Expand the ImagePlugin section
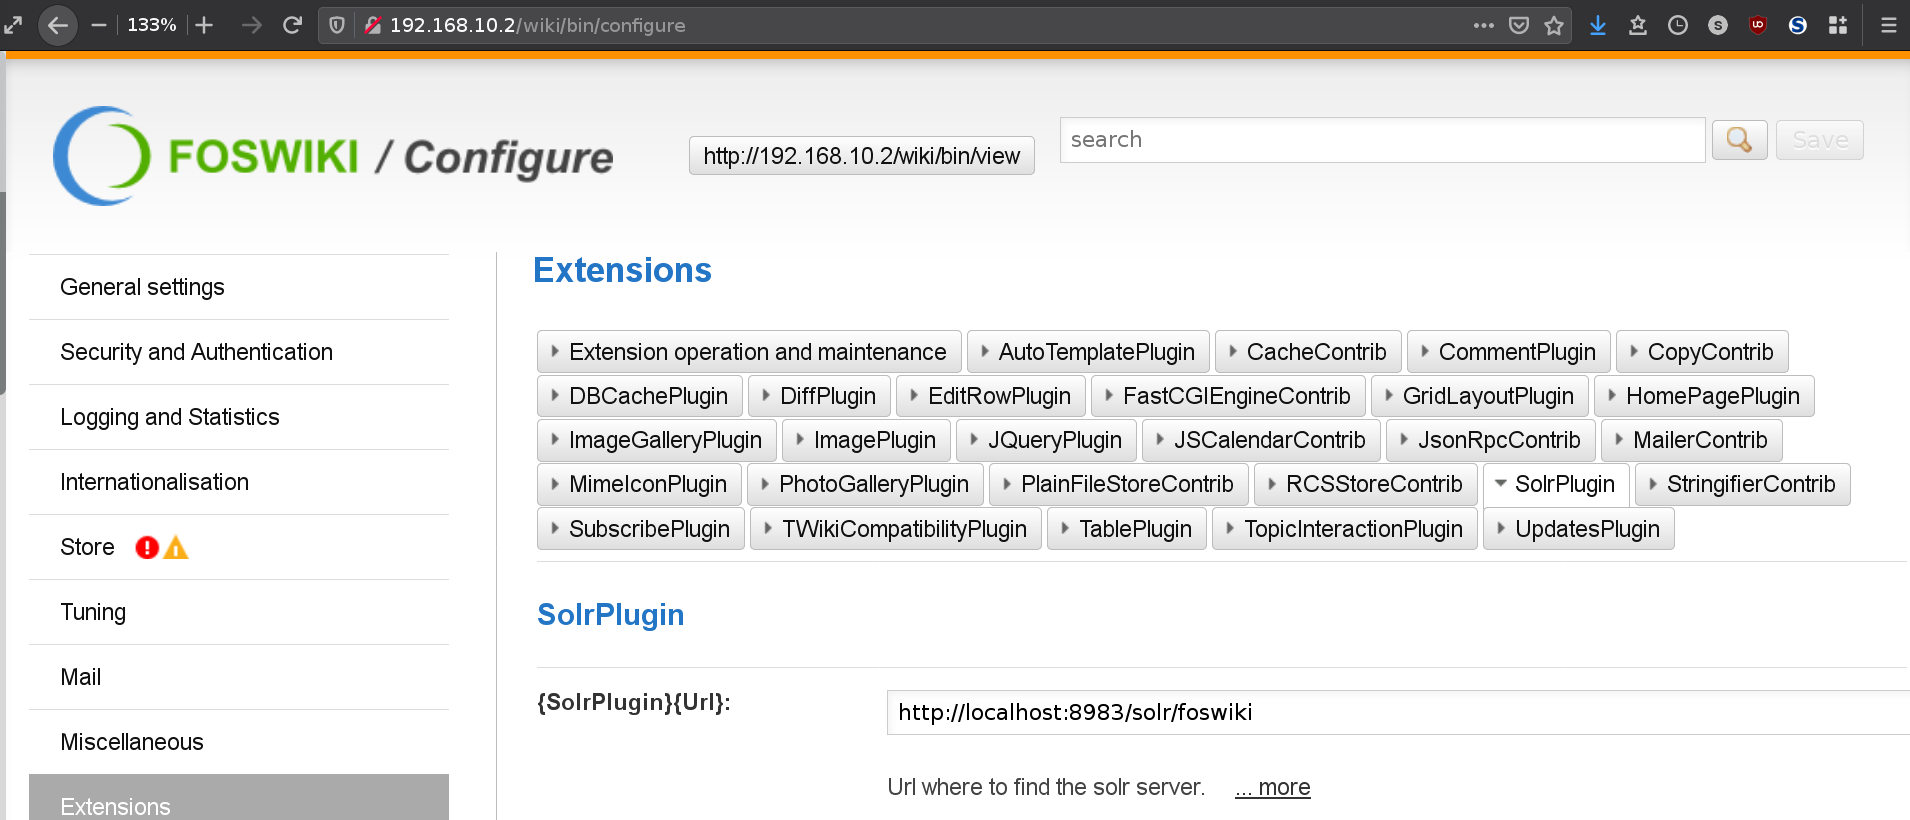The width and height of the screenshot is (1910, 820). 866,440
